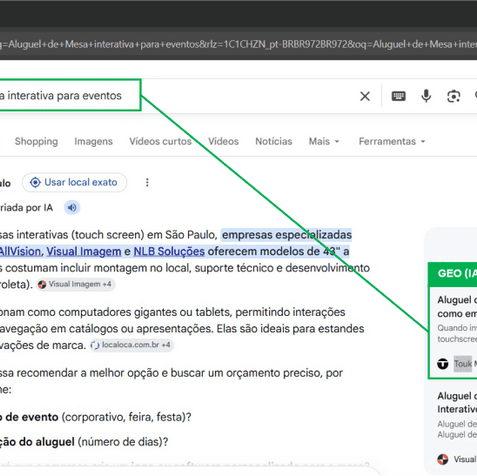Start voice search with the microphone icon

click(426, 96)
